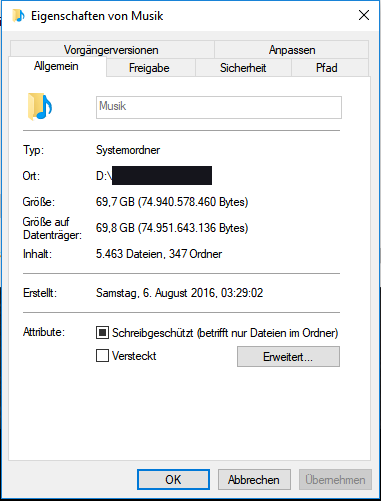Click the Musik folder name field
Image resolution: width=381 pixels, height=501 pixels.
pyautogui.click(x=219, y=107)
